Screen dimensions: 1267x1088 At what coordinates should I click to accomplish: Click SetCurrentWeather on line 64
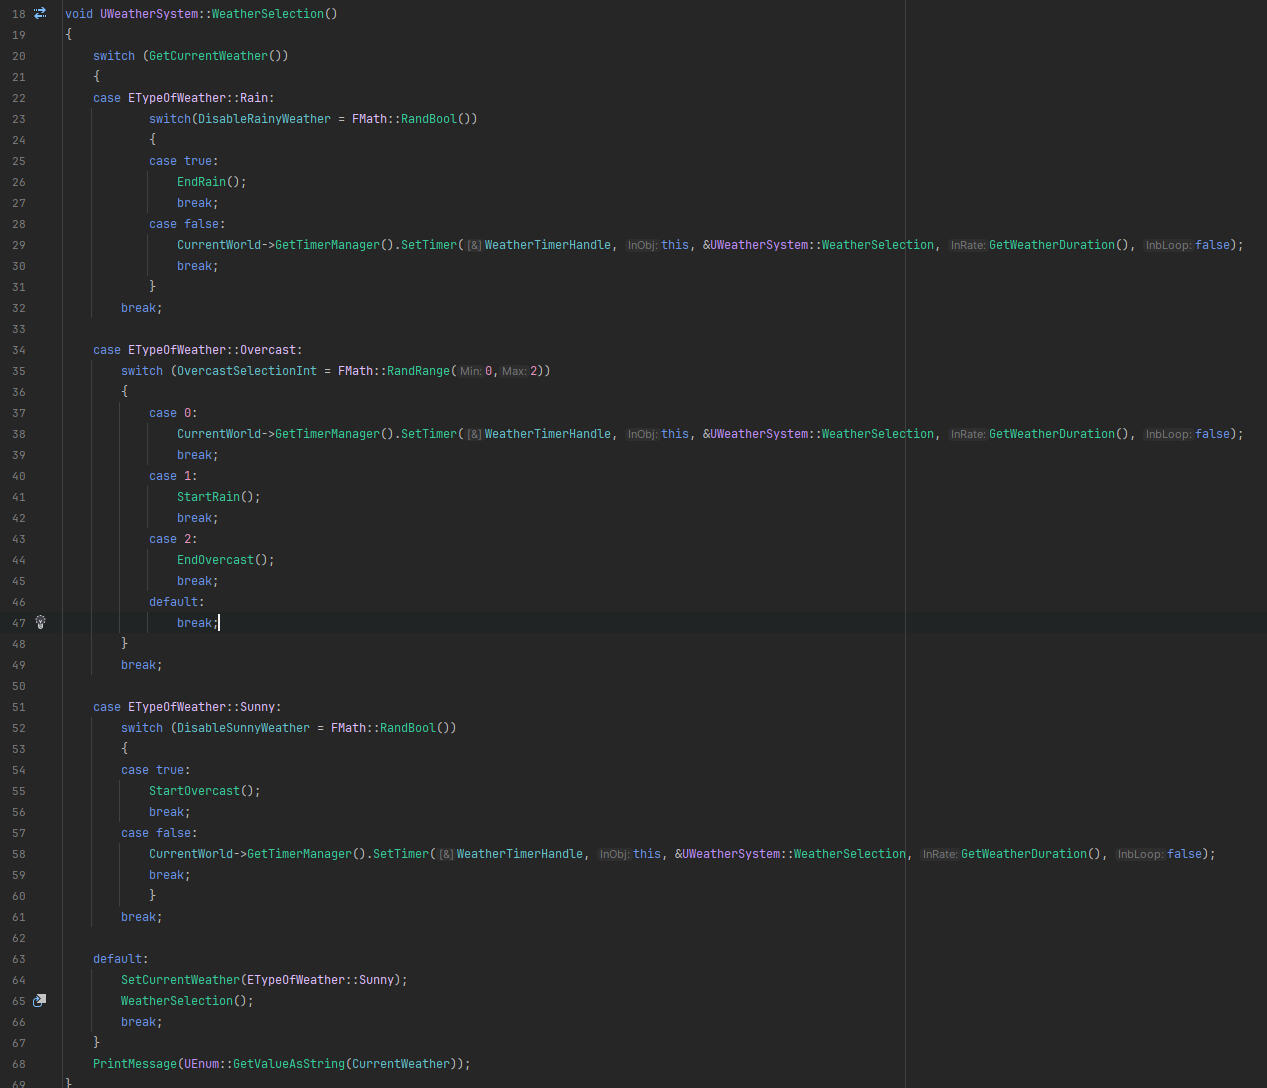click(180, 980)
